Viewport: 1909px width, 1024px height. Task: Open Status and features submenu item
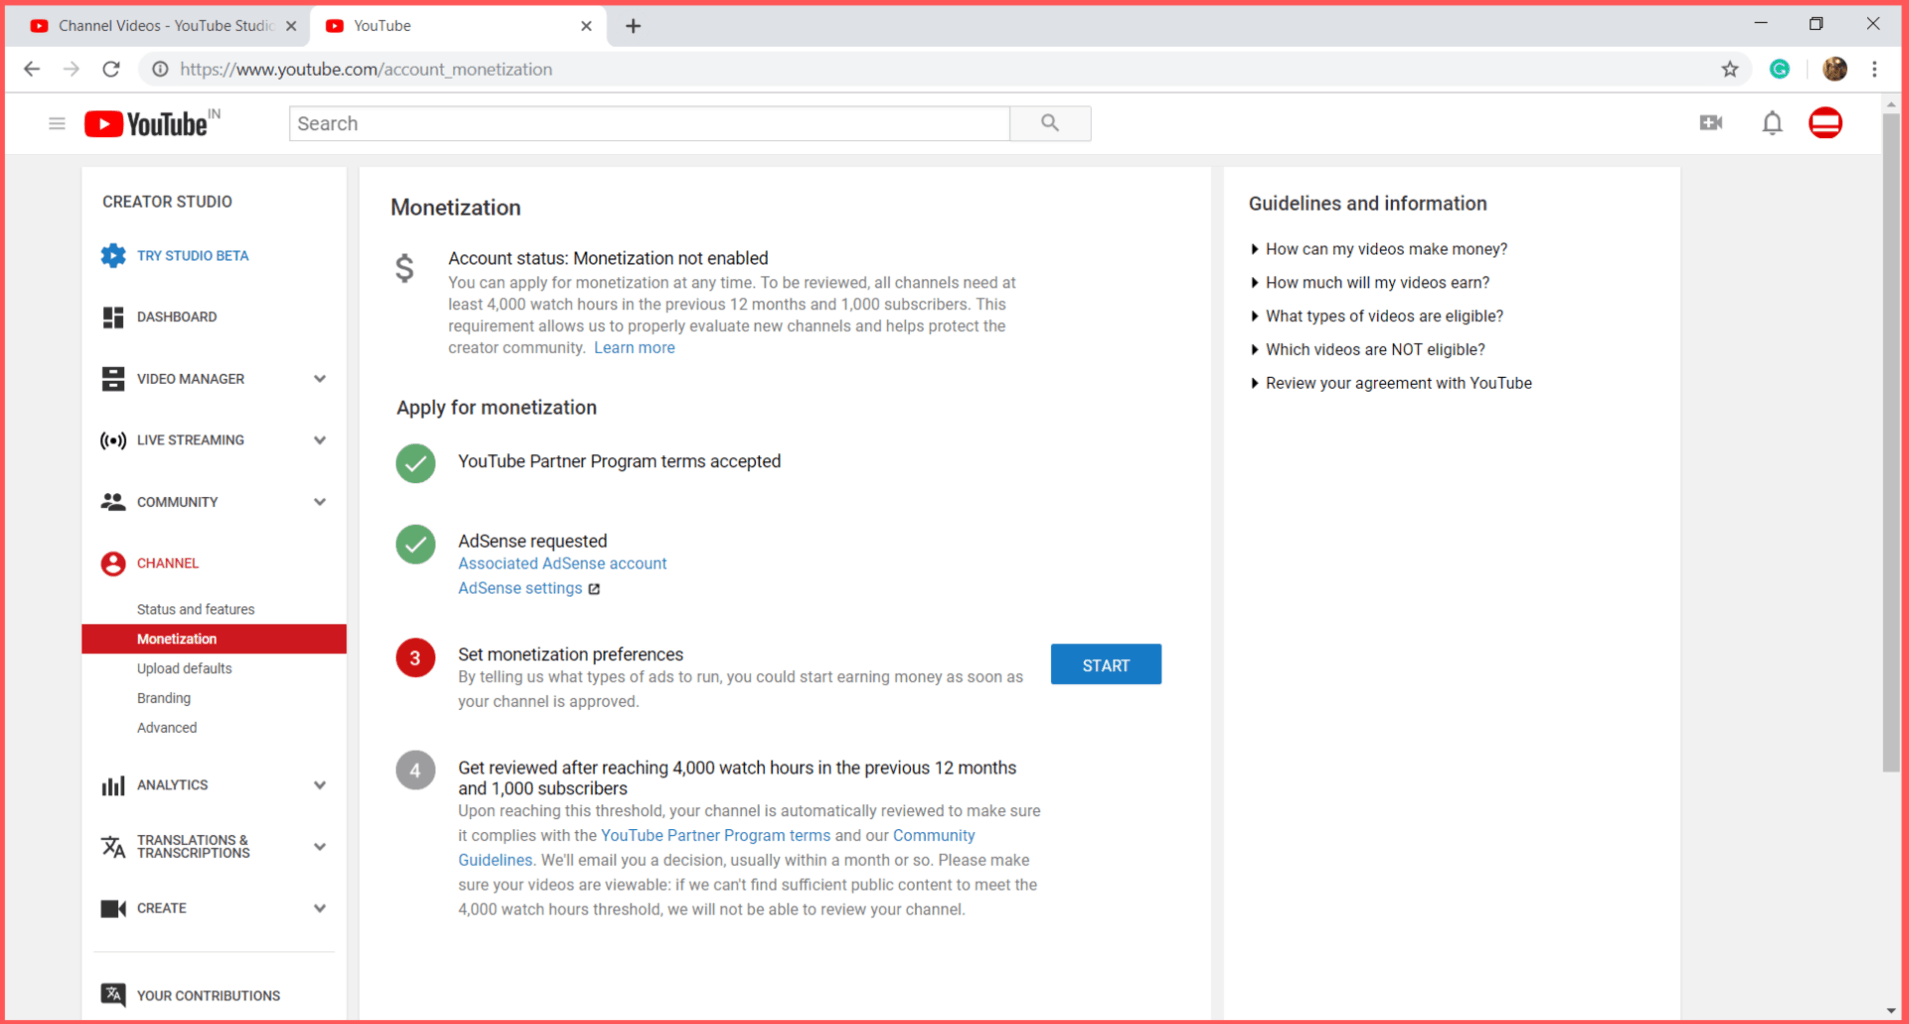195,609
